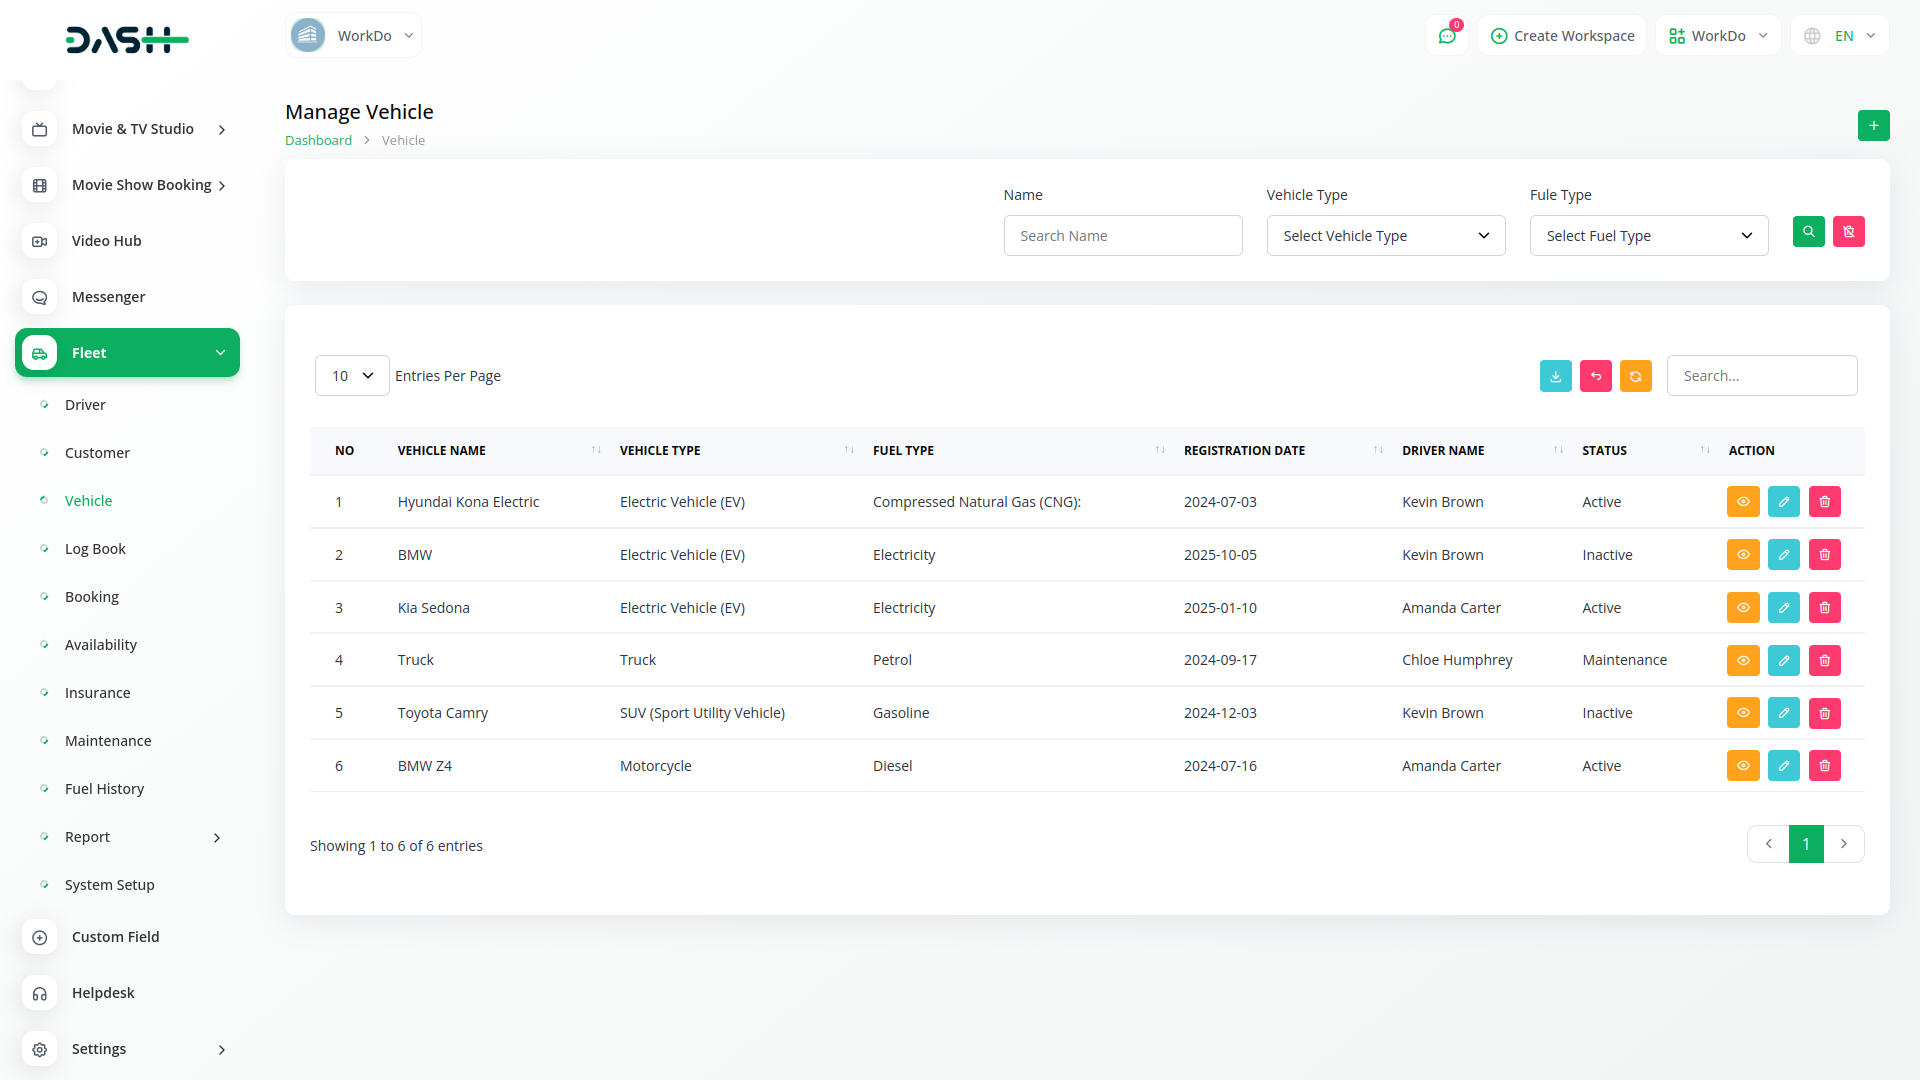Click the pink undo icon above table
The width and height of the screenshot is (1920, 1080).
coord(1595,376)
